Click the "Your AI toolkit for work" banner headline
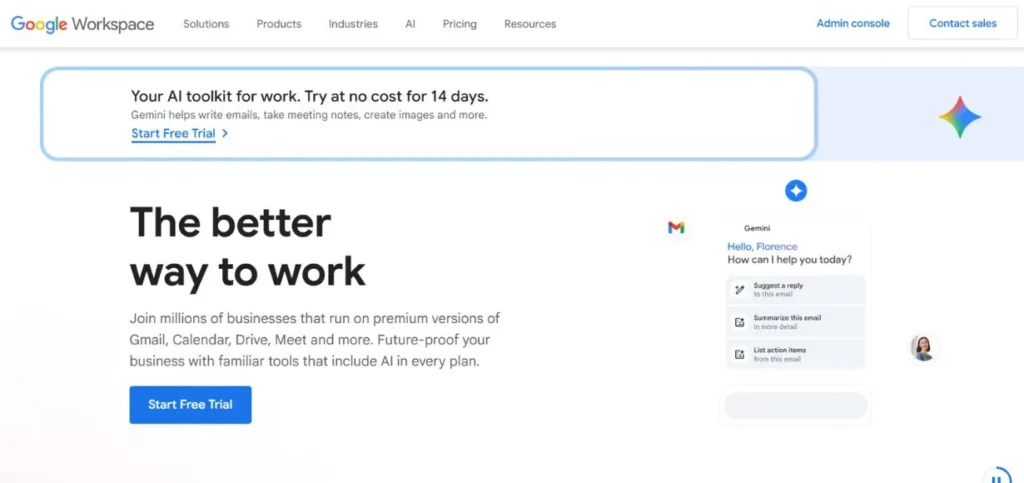Viewport: 1024px width, 483px height. tap(310, 97)
